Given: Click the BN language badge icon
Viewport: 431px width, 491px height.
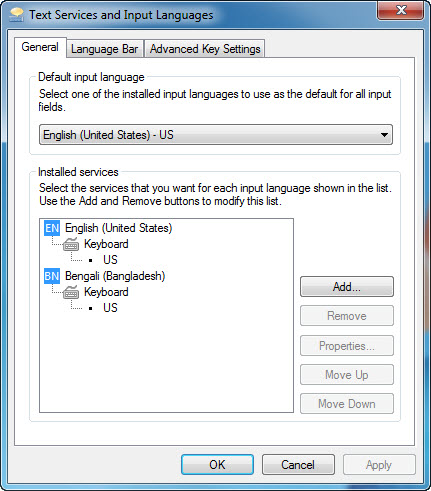Looking at the screenshot, I should point(52,276).
